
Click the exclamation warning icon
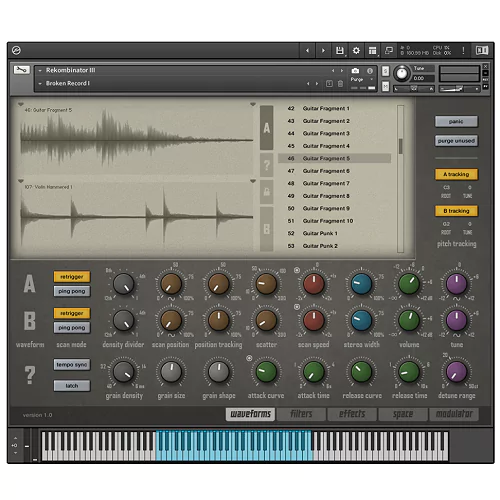[463, 51]
